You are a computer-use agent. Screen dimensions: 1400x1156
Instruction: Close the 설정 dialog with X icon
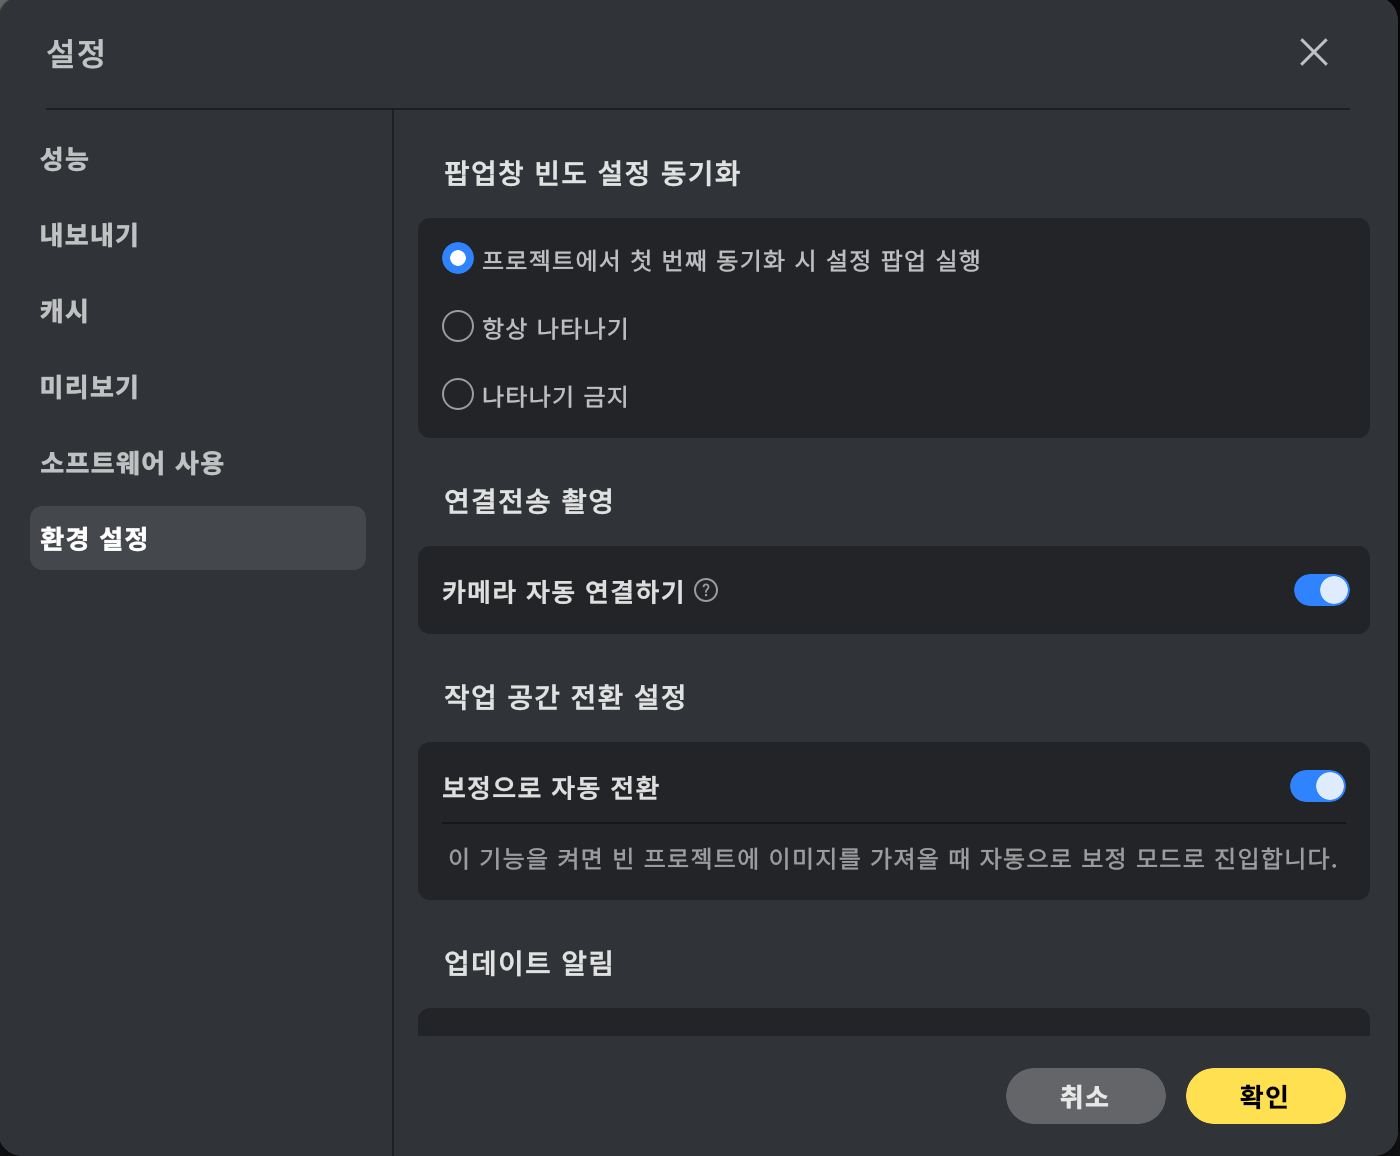(1314, 52)
